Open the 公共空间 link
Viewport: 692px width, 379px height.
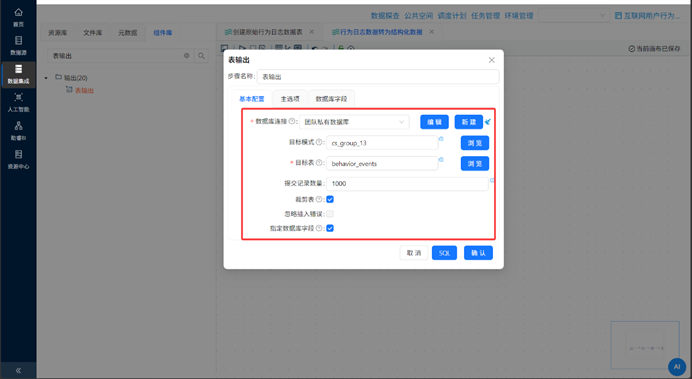click(418, 15)
